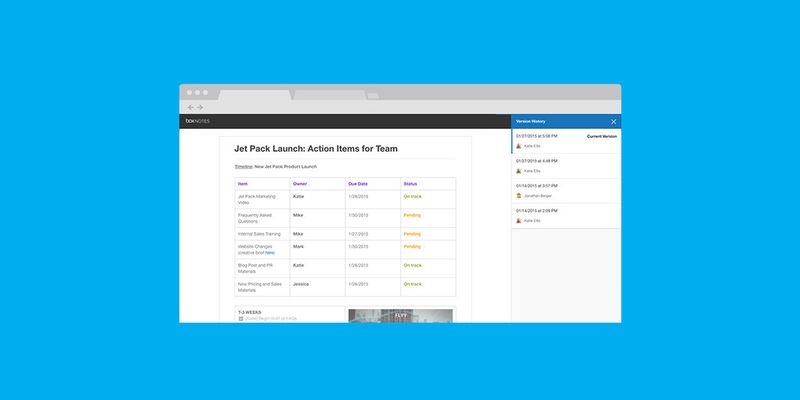Click the 'T-3 WEEKS' heading
The height and width of the screenshot is (400, 800).
tap(249, 312)
